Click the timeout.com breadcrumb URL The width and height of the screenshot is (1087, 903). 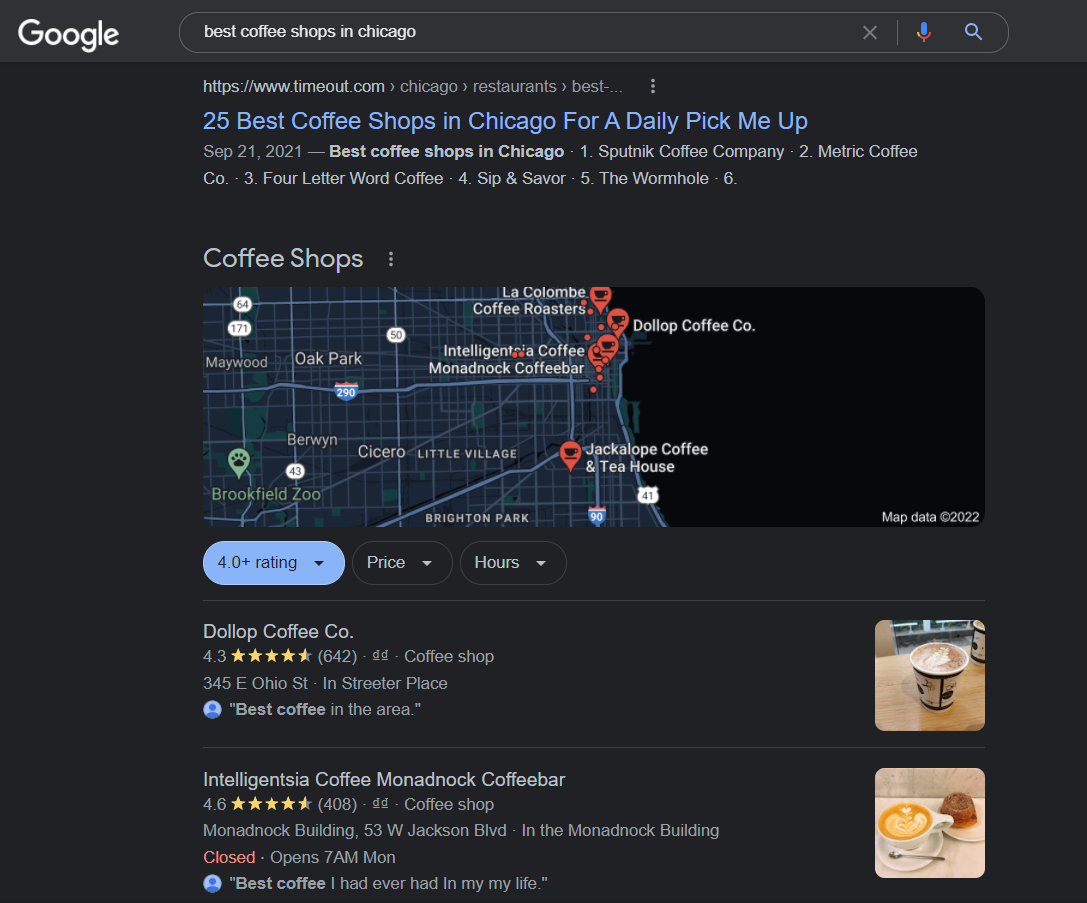point(412,87)
